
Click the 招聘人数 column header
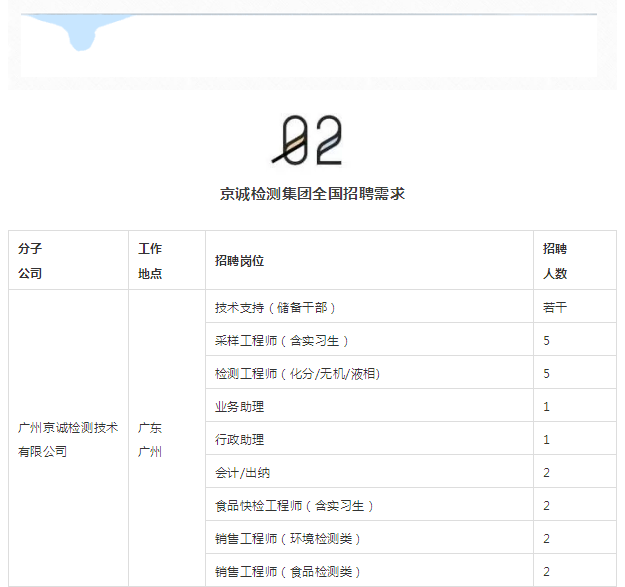coord(555,261)
